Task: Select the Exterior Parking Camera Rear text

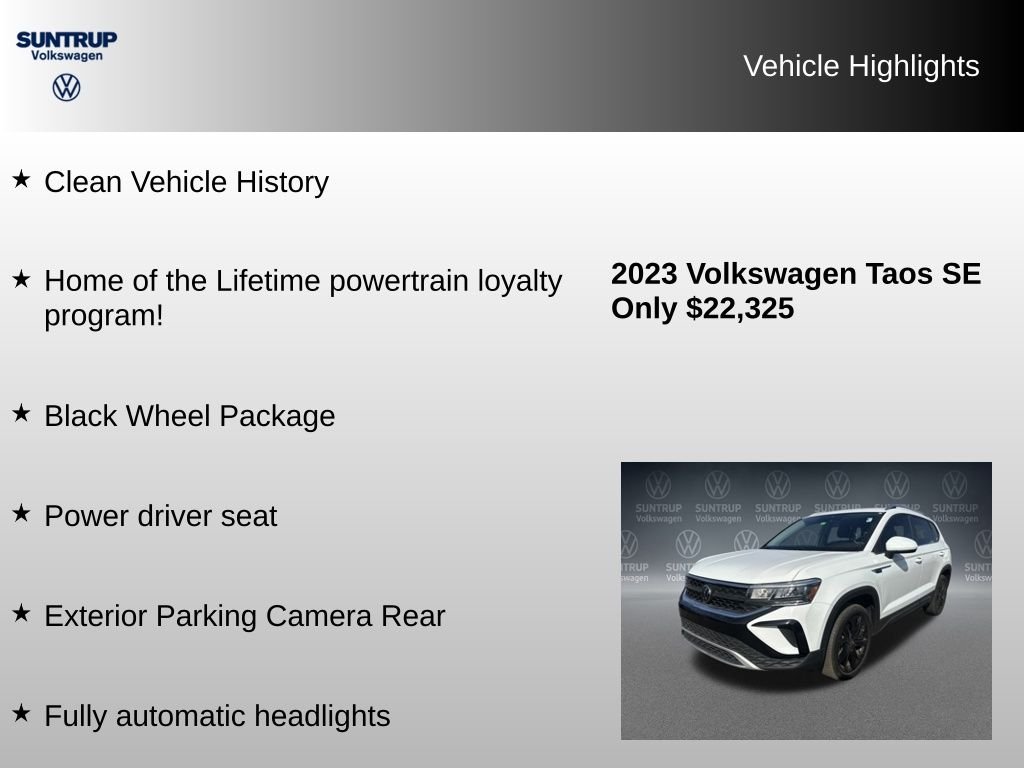Action: click(245, 616)
